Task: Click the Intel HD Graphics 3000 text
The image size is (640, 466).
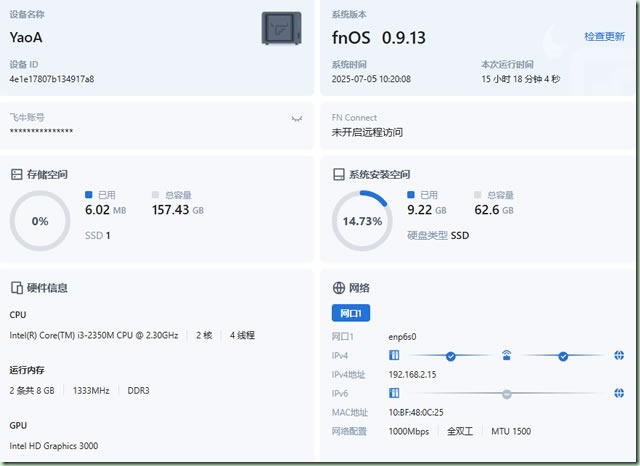Action: [x=53, y=446]
